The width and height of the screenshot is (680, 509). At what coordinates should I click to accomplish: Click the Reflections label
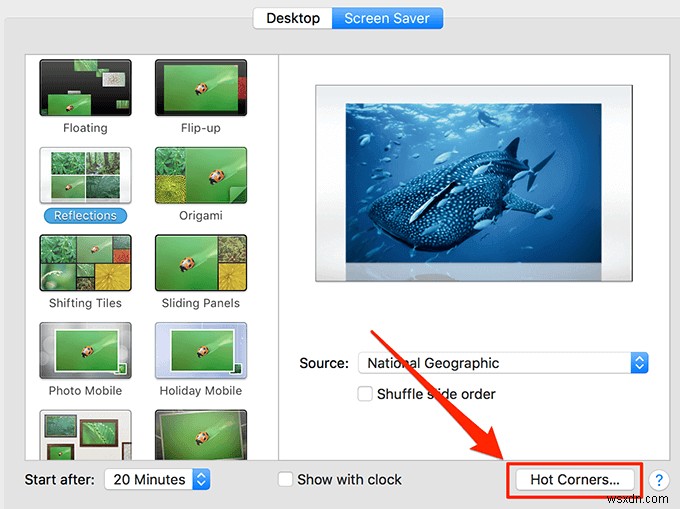coord(85,215)
